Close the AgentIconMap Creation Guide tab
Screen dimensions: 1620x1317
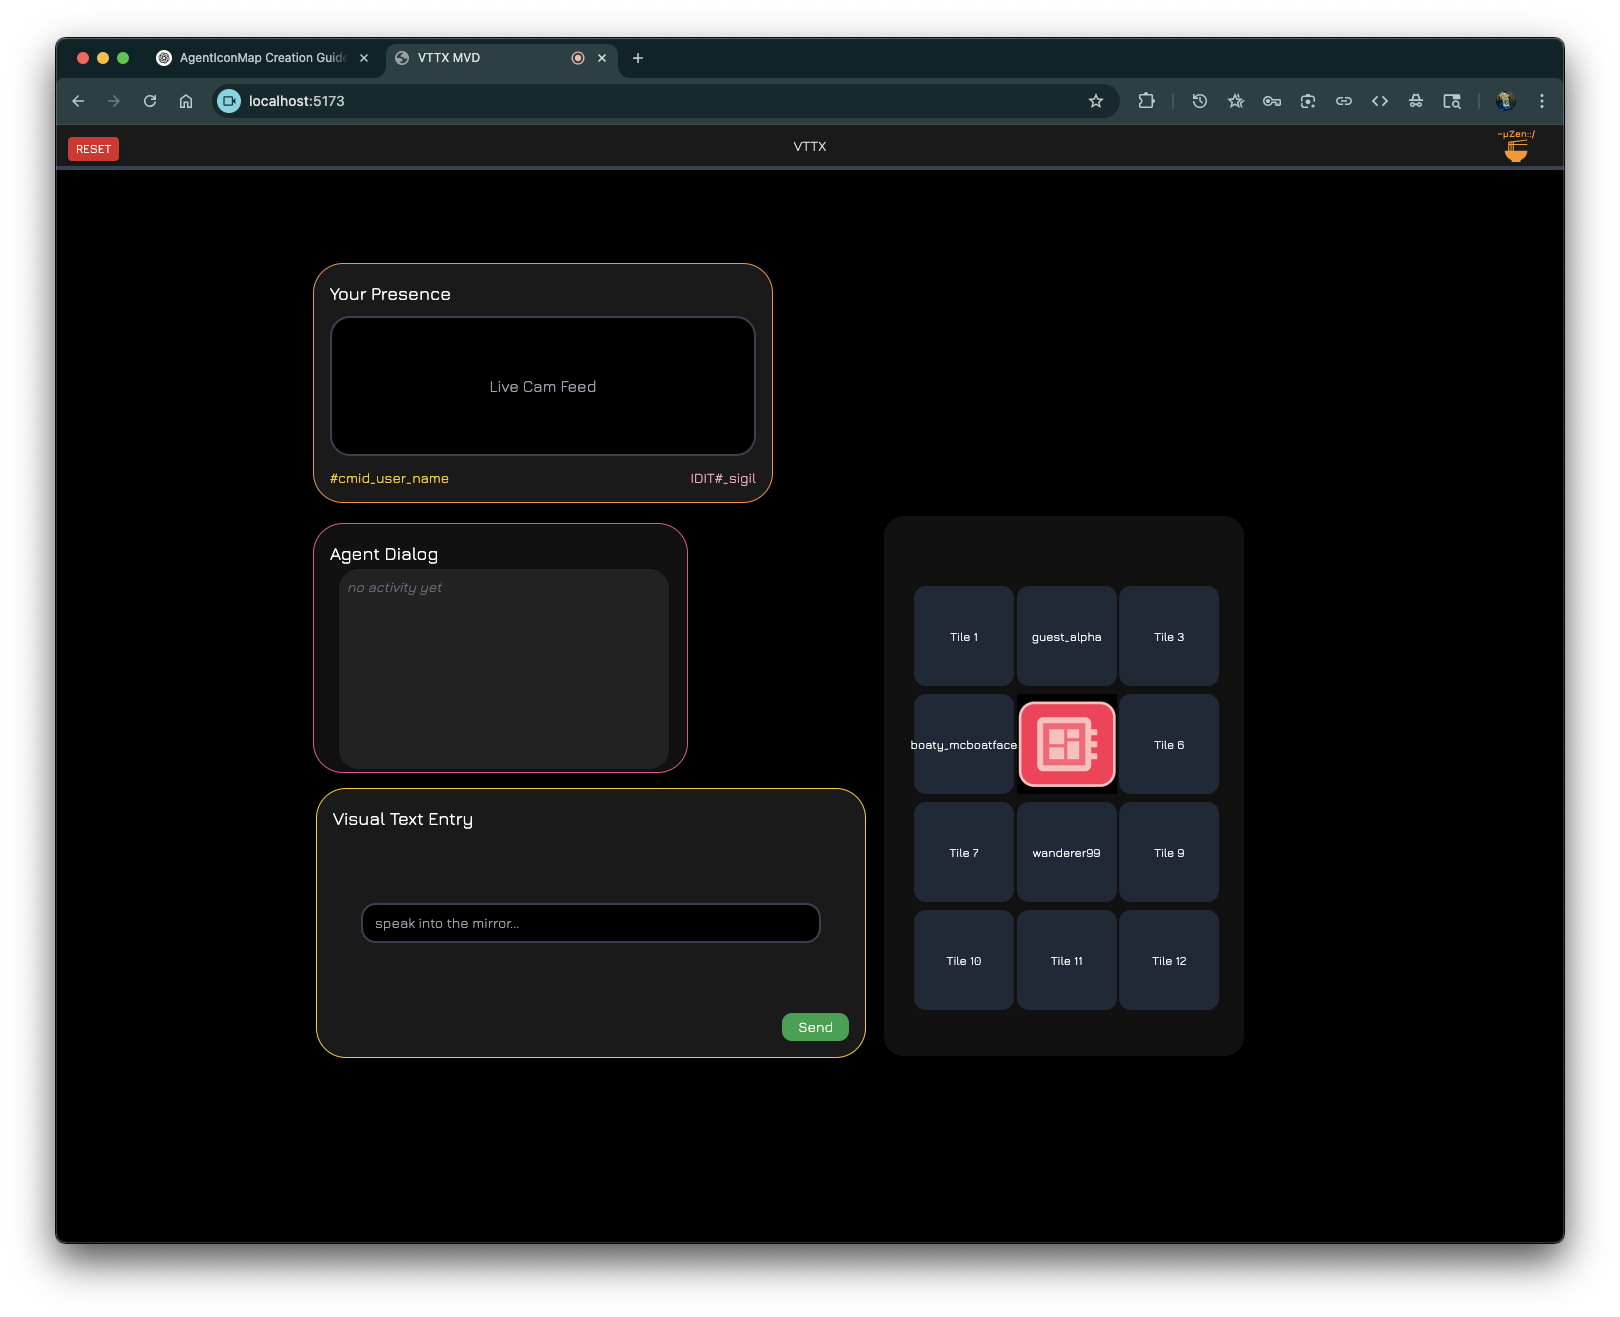coord(364,58)
